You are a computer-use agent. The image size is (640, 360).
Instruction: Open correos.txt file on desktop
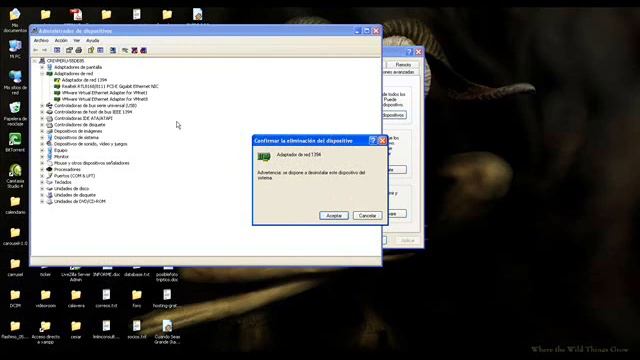(x=106, y=295)
